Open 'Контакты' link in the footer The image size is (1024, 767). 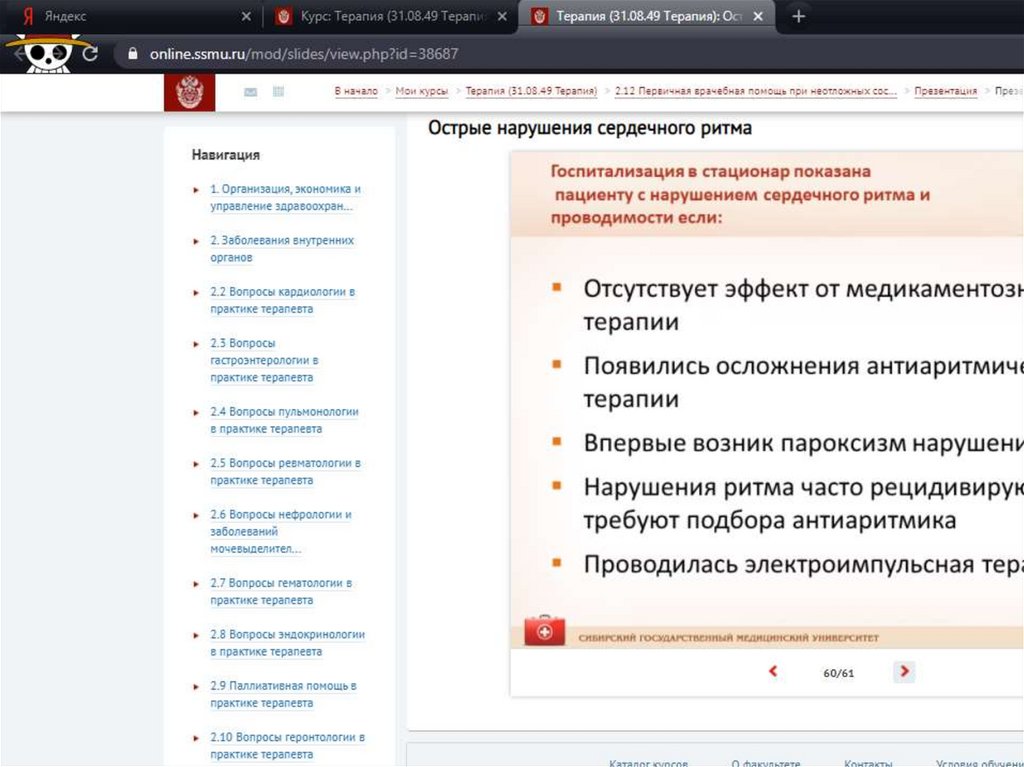(x=868, y=762)
